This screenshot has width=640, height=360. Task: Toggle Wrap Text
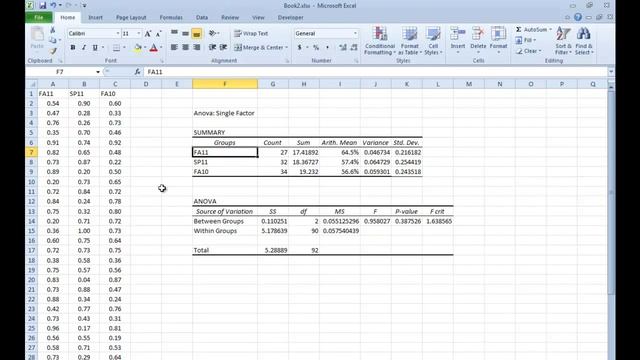251,33
